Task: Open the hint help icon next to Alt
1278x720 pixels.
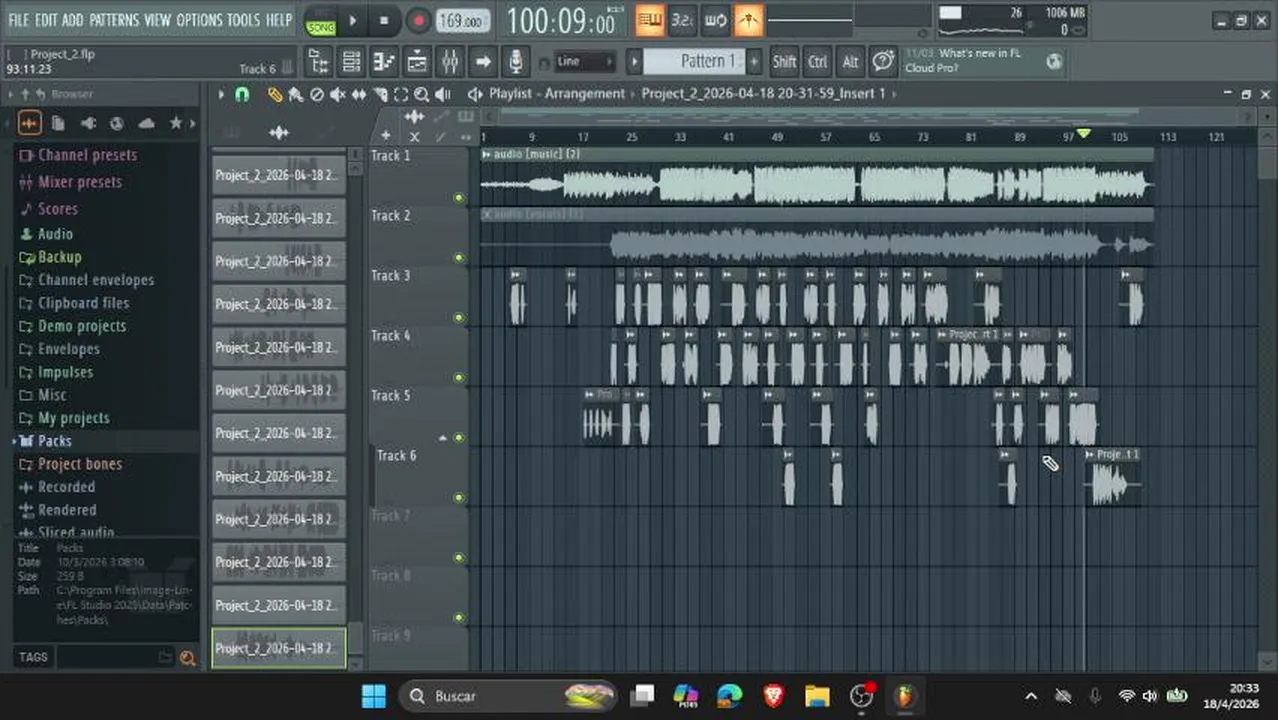Action: point(883,62)
